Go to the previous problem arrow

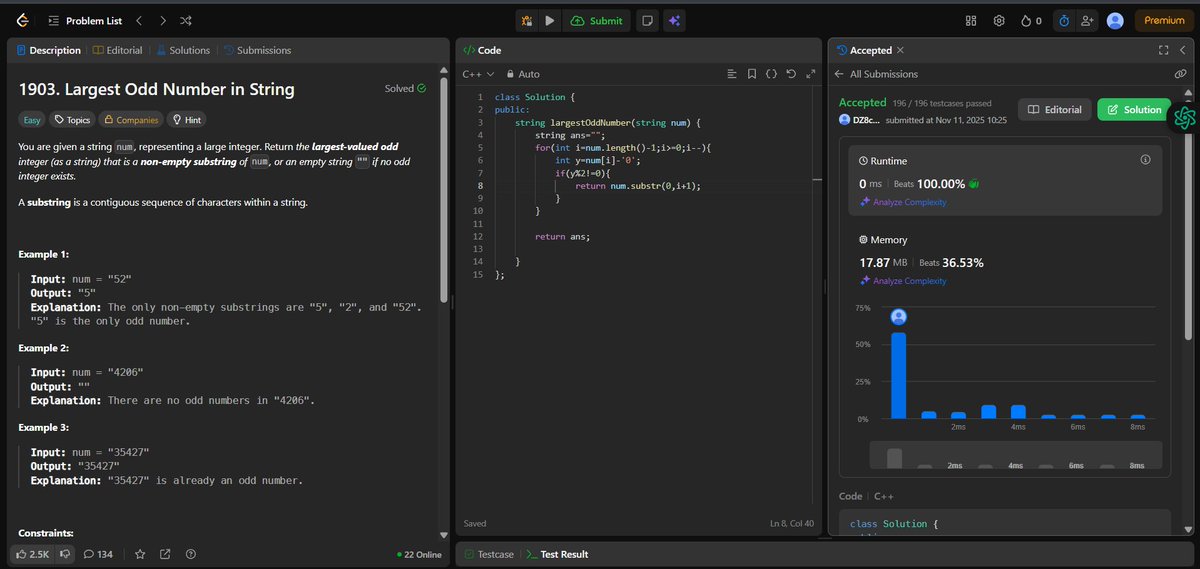[139, 20]
